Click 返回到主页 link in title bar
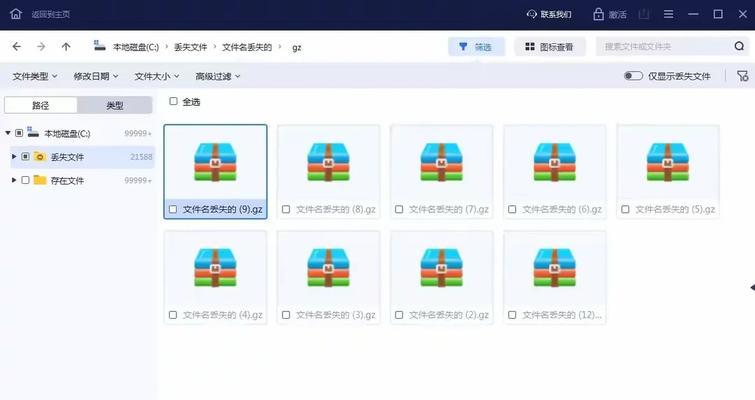 click(51, 14)
